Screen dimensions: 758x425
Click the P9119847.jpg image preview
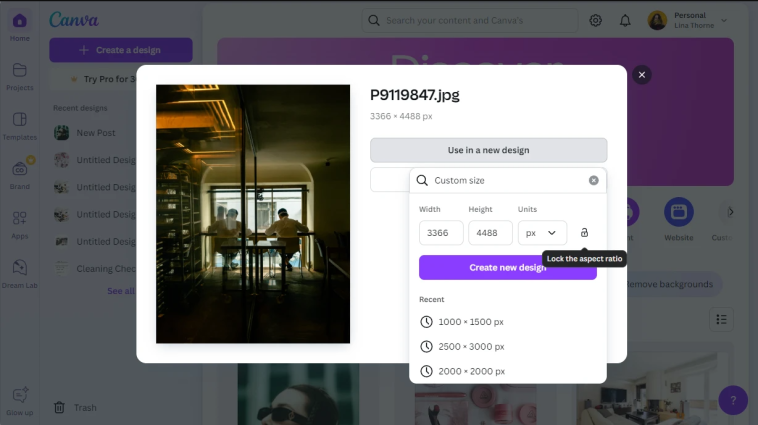click(x=253, y=214)
